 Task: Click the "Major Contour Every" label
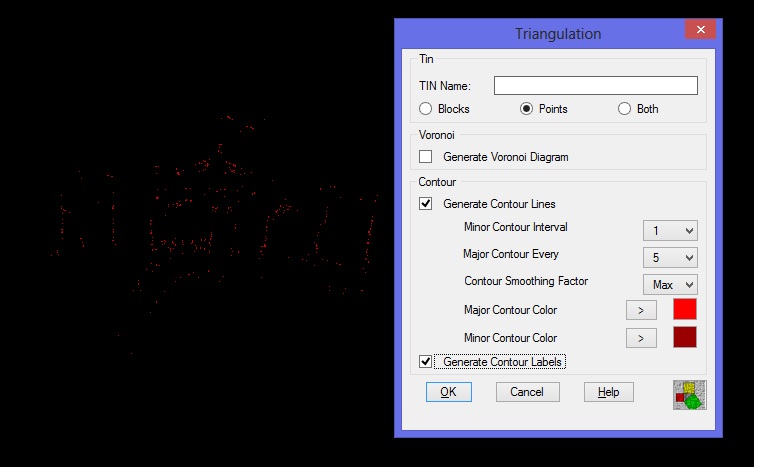510,254
